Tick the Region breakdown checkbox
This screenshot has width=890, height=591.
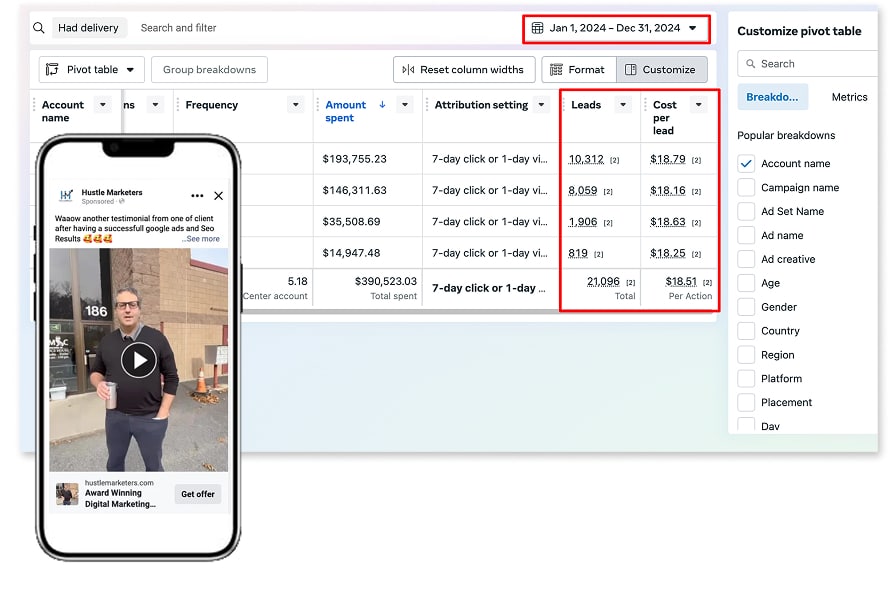pyautogui.click(x=746, y=355)
